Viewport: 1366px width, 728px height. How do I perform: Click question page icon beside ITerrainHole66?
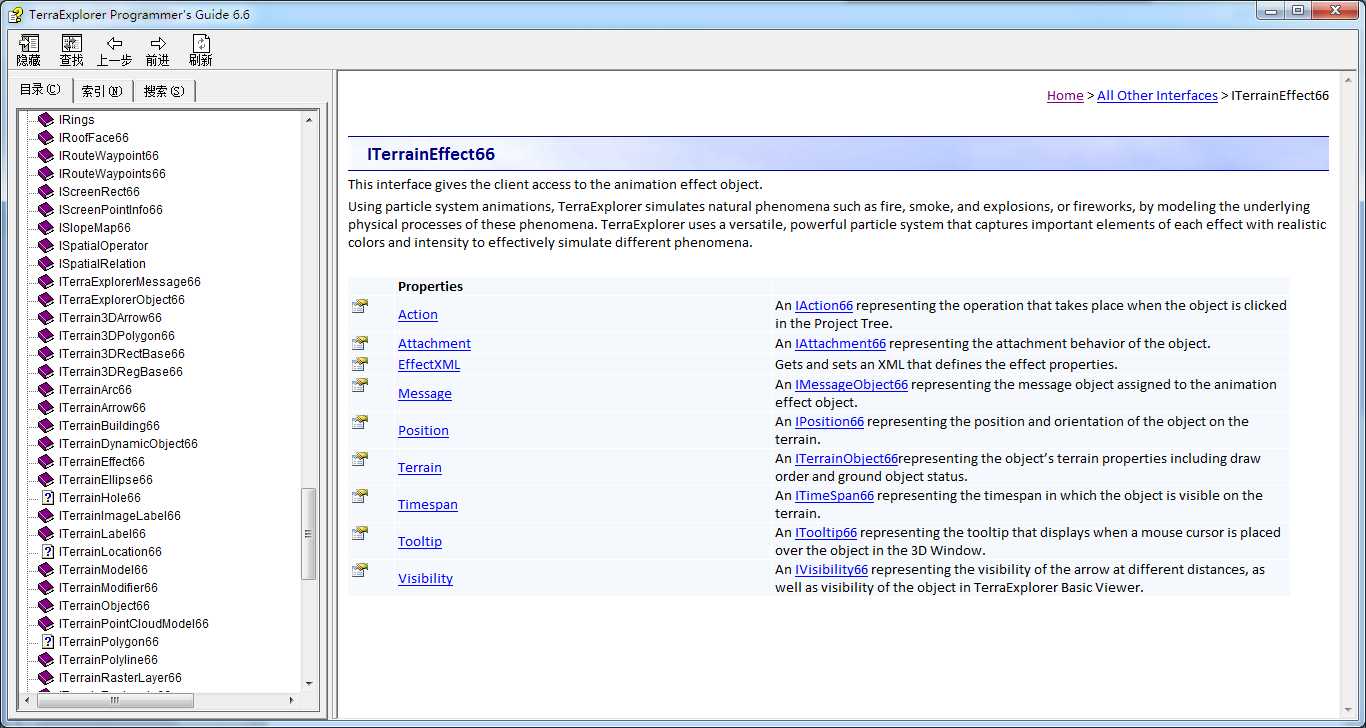tap(47, 498)
